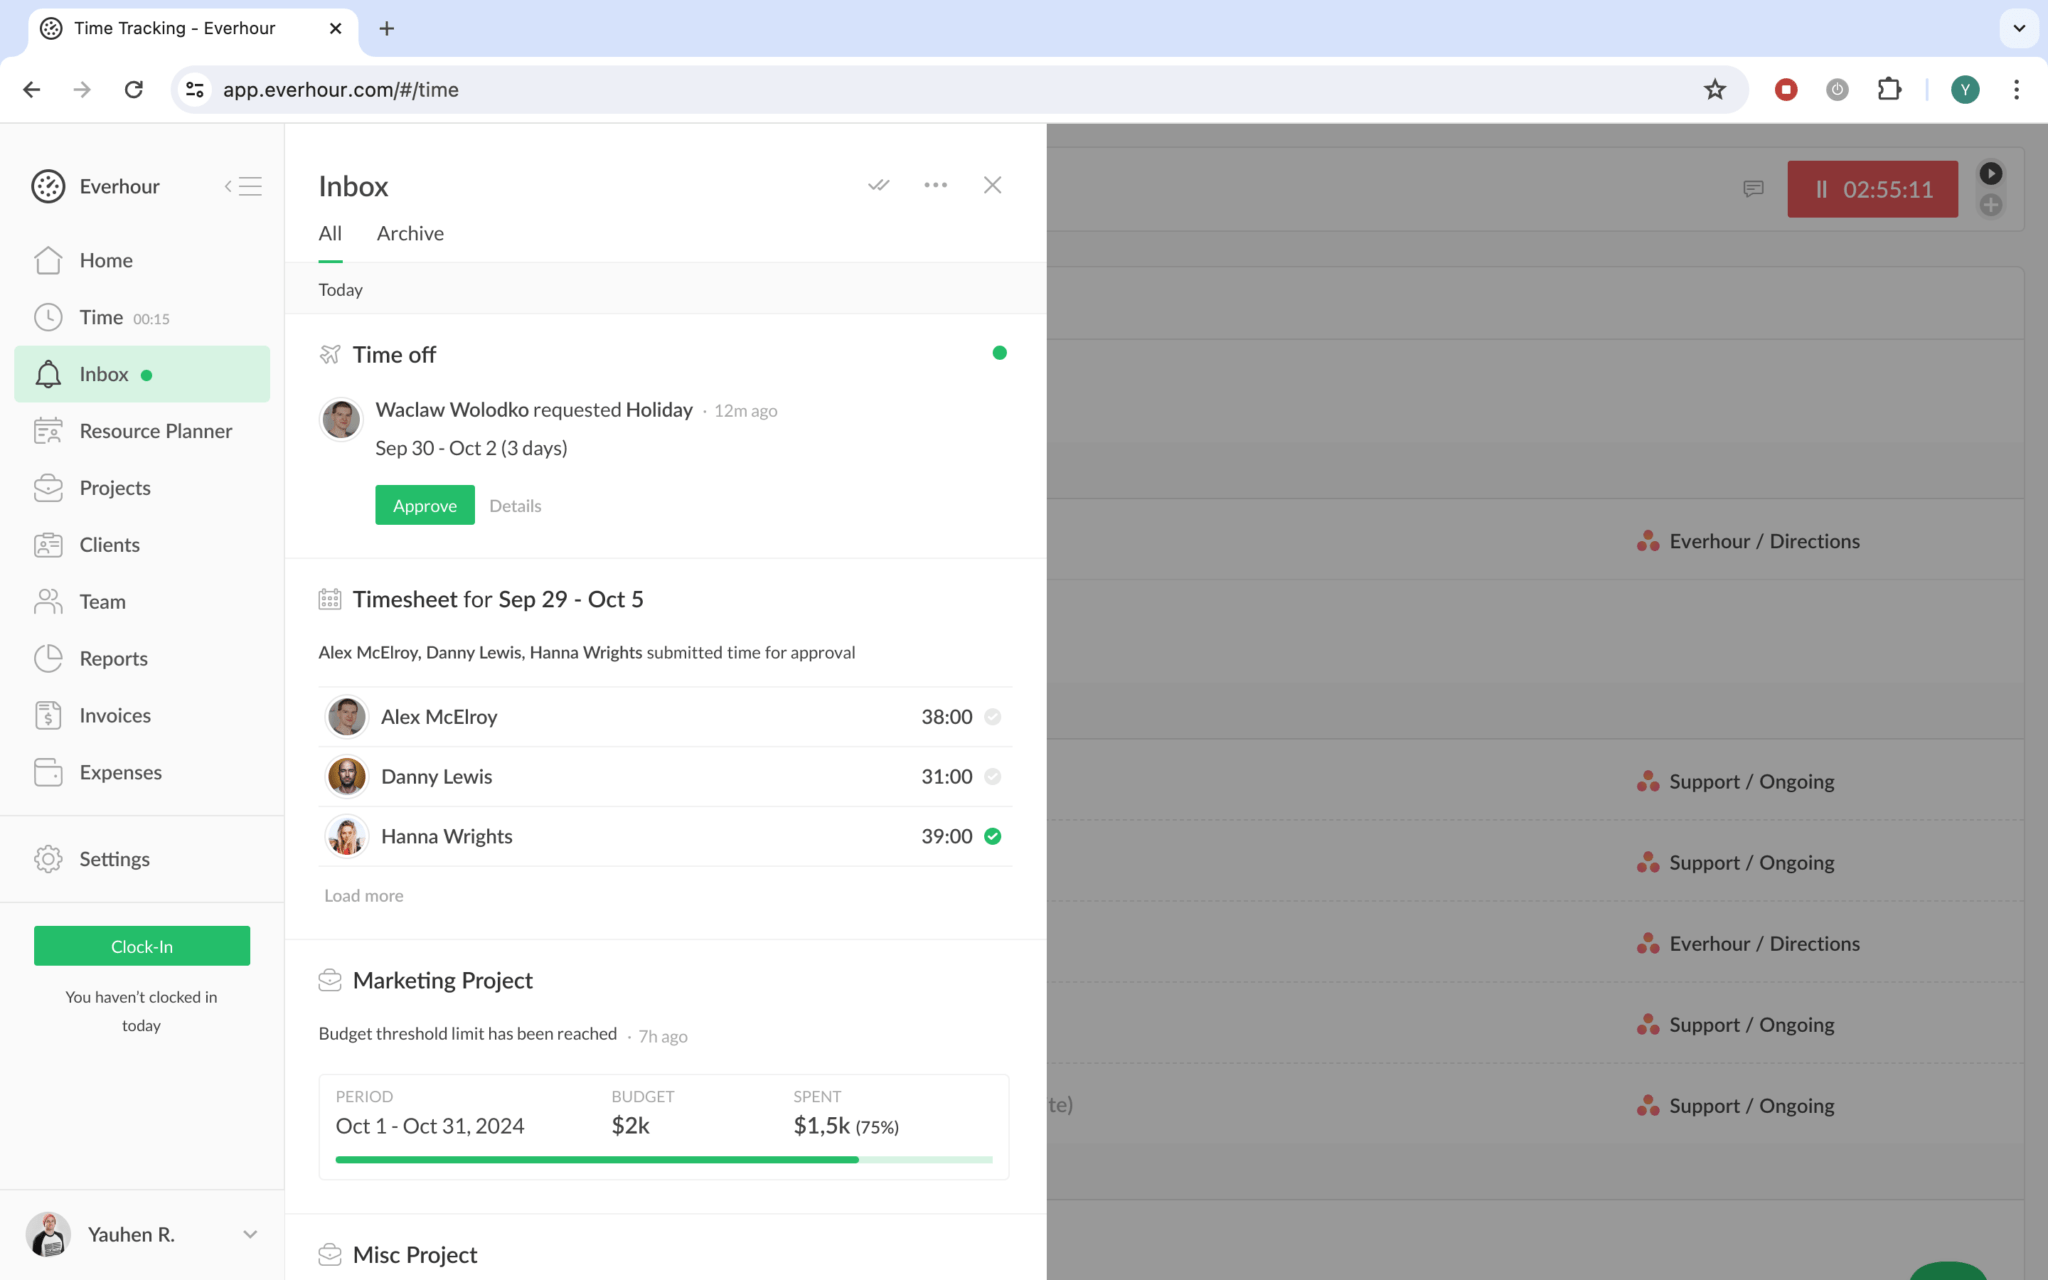
Task: Click the comment bubble beside the timer
Action: click(x=1753, y=189)
